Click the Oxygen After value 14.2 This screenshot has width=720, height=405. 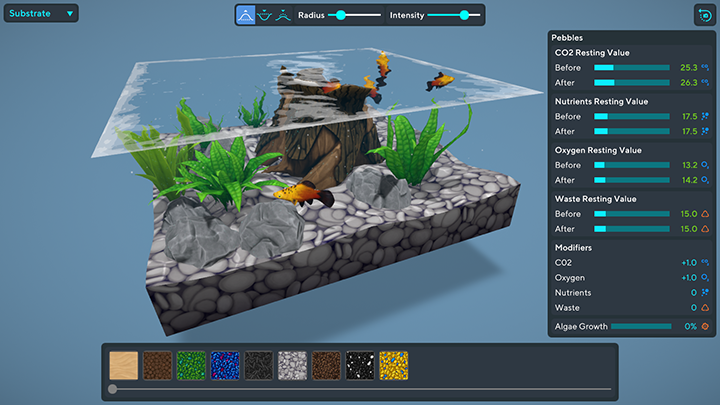click(689, 180)
